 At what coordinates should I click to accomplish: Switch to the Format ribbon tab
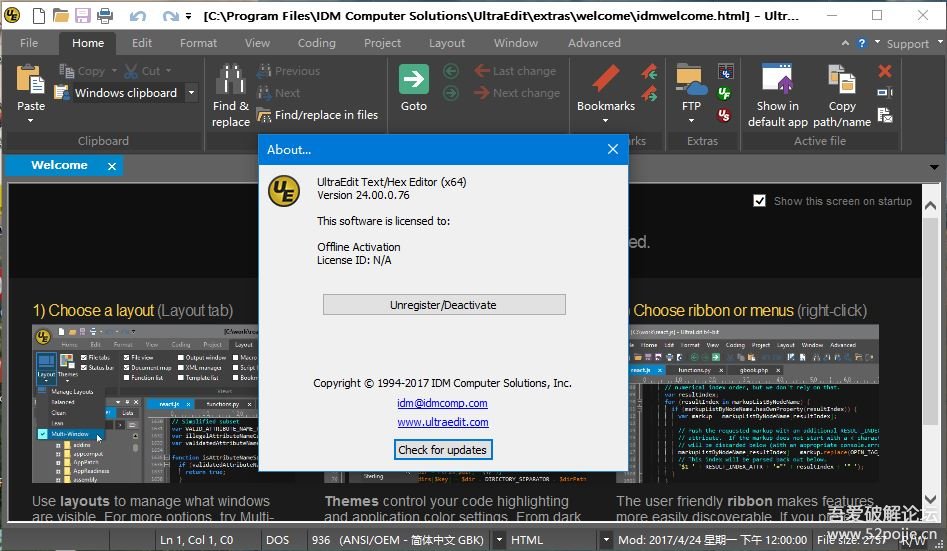[x=198, y=43]
